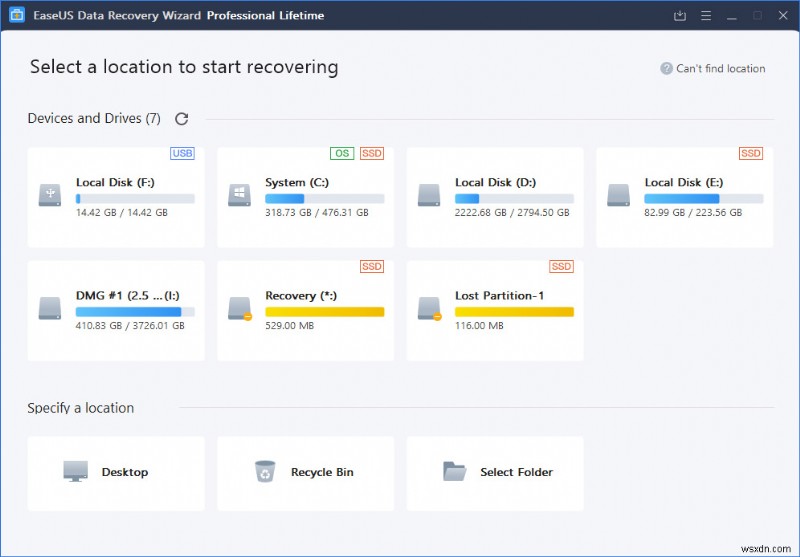Open the Can't find location link
Screen dimensions: 800x557
click(x=720, y=69)
